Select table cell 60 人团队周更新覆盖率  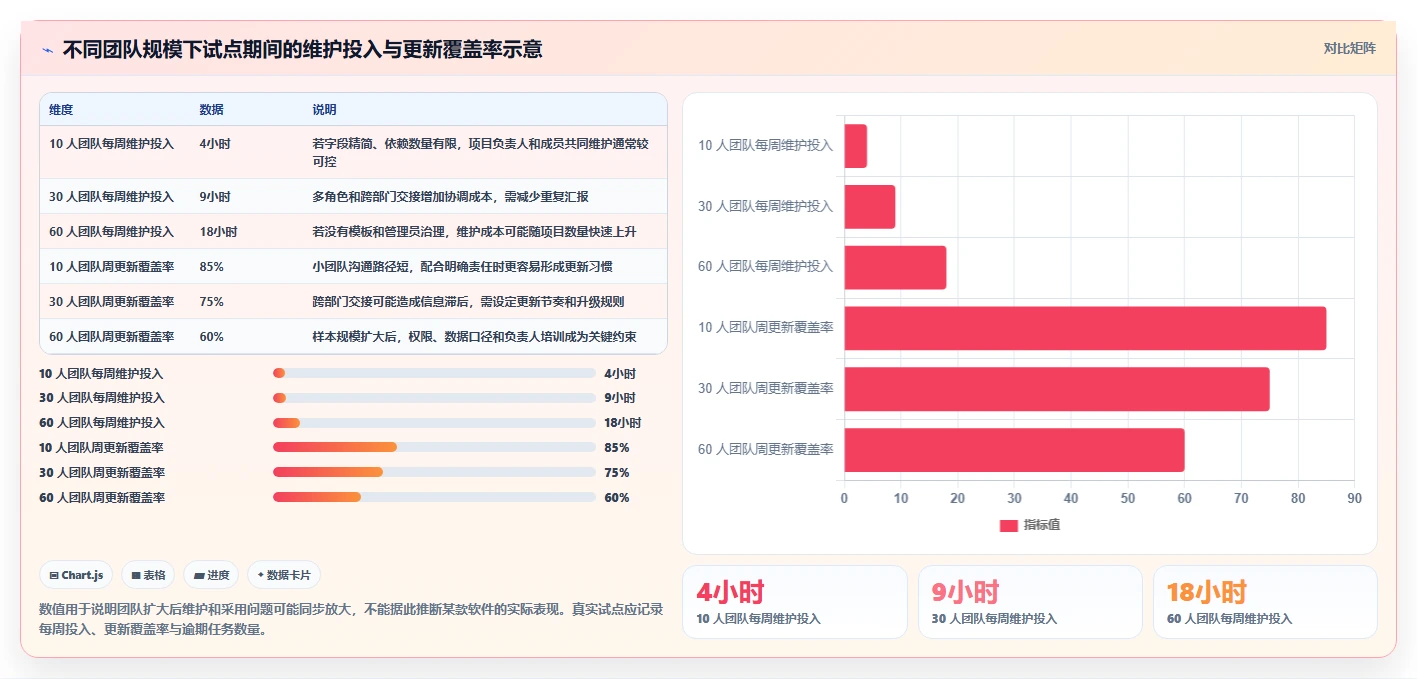pyautogui.click(x=111, y=337)
